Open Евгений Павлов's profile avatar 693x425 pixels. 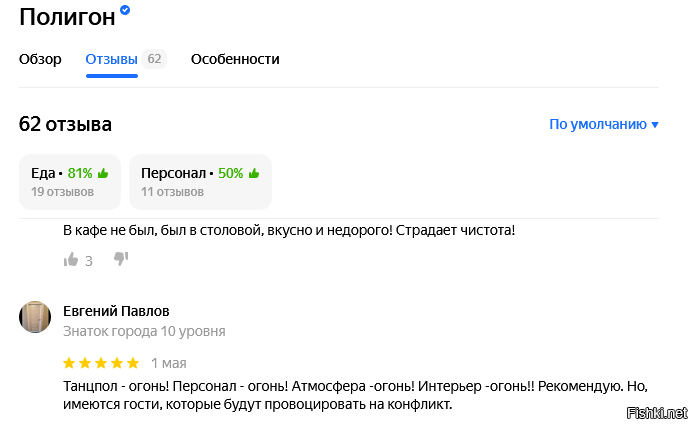[x=35, y=316]
